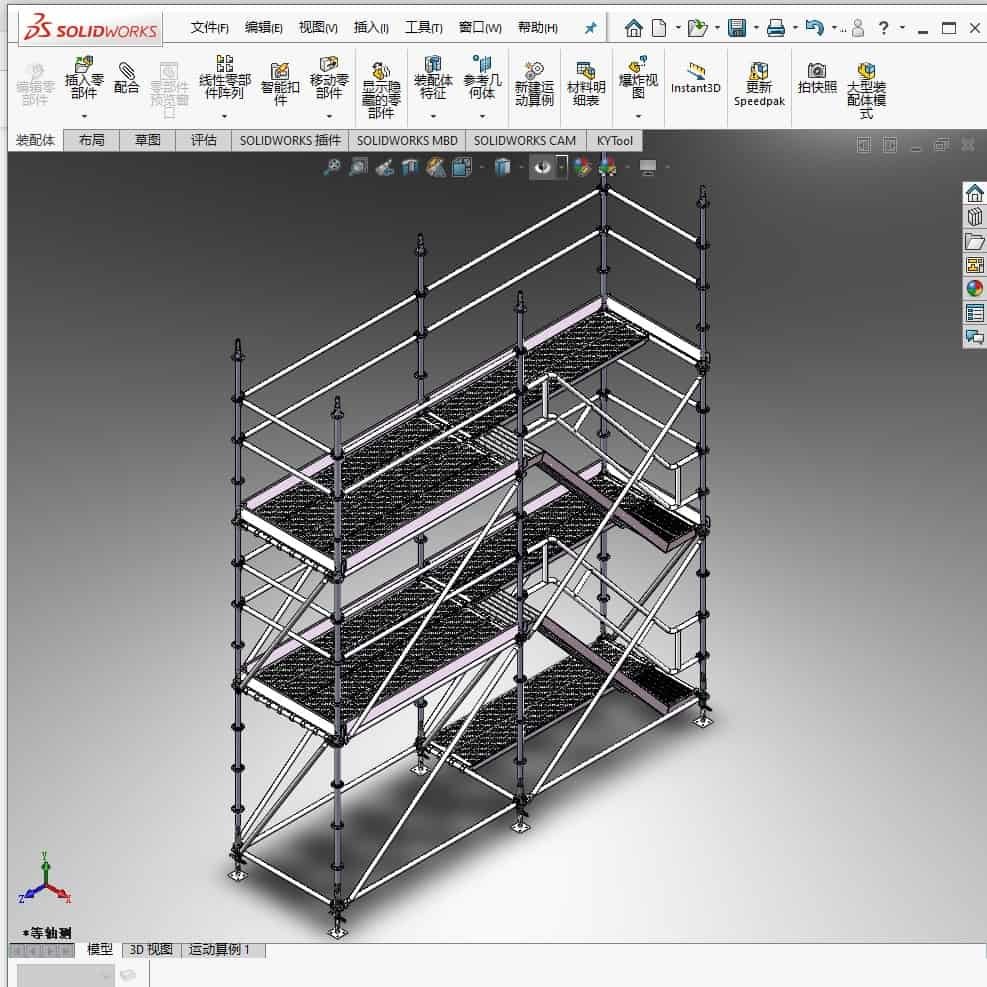987x987 pixels.
Task: Expand Linear Component Pattern dropdown arrow
Action: (x=225, y=116)
